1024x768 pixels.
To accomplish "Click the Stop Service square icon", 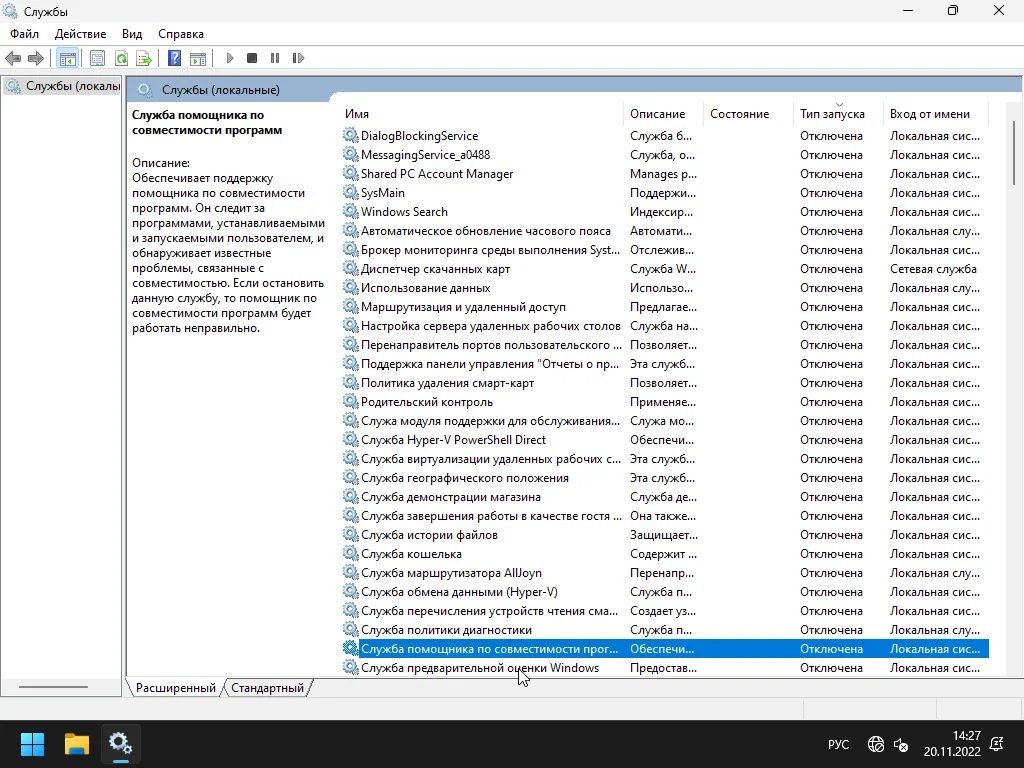I will coord(252,59).
